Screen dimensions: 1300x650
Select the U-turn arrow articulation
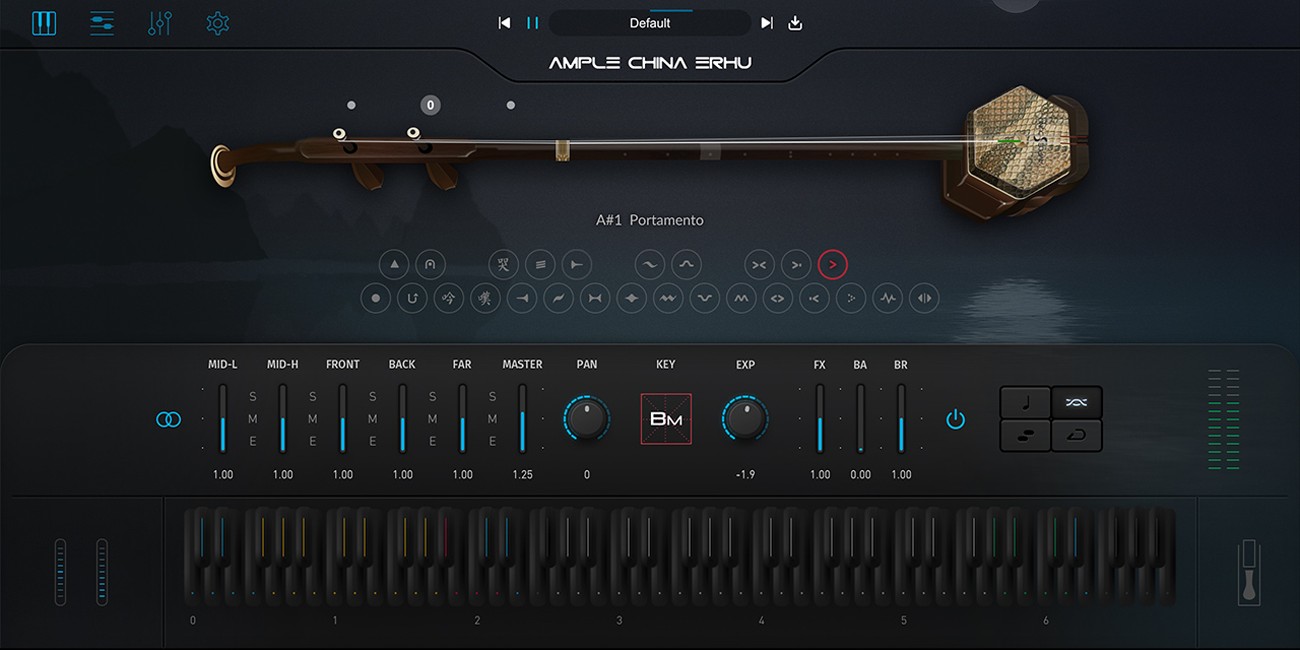(x=412, y=298)
